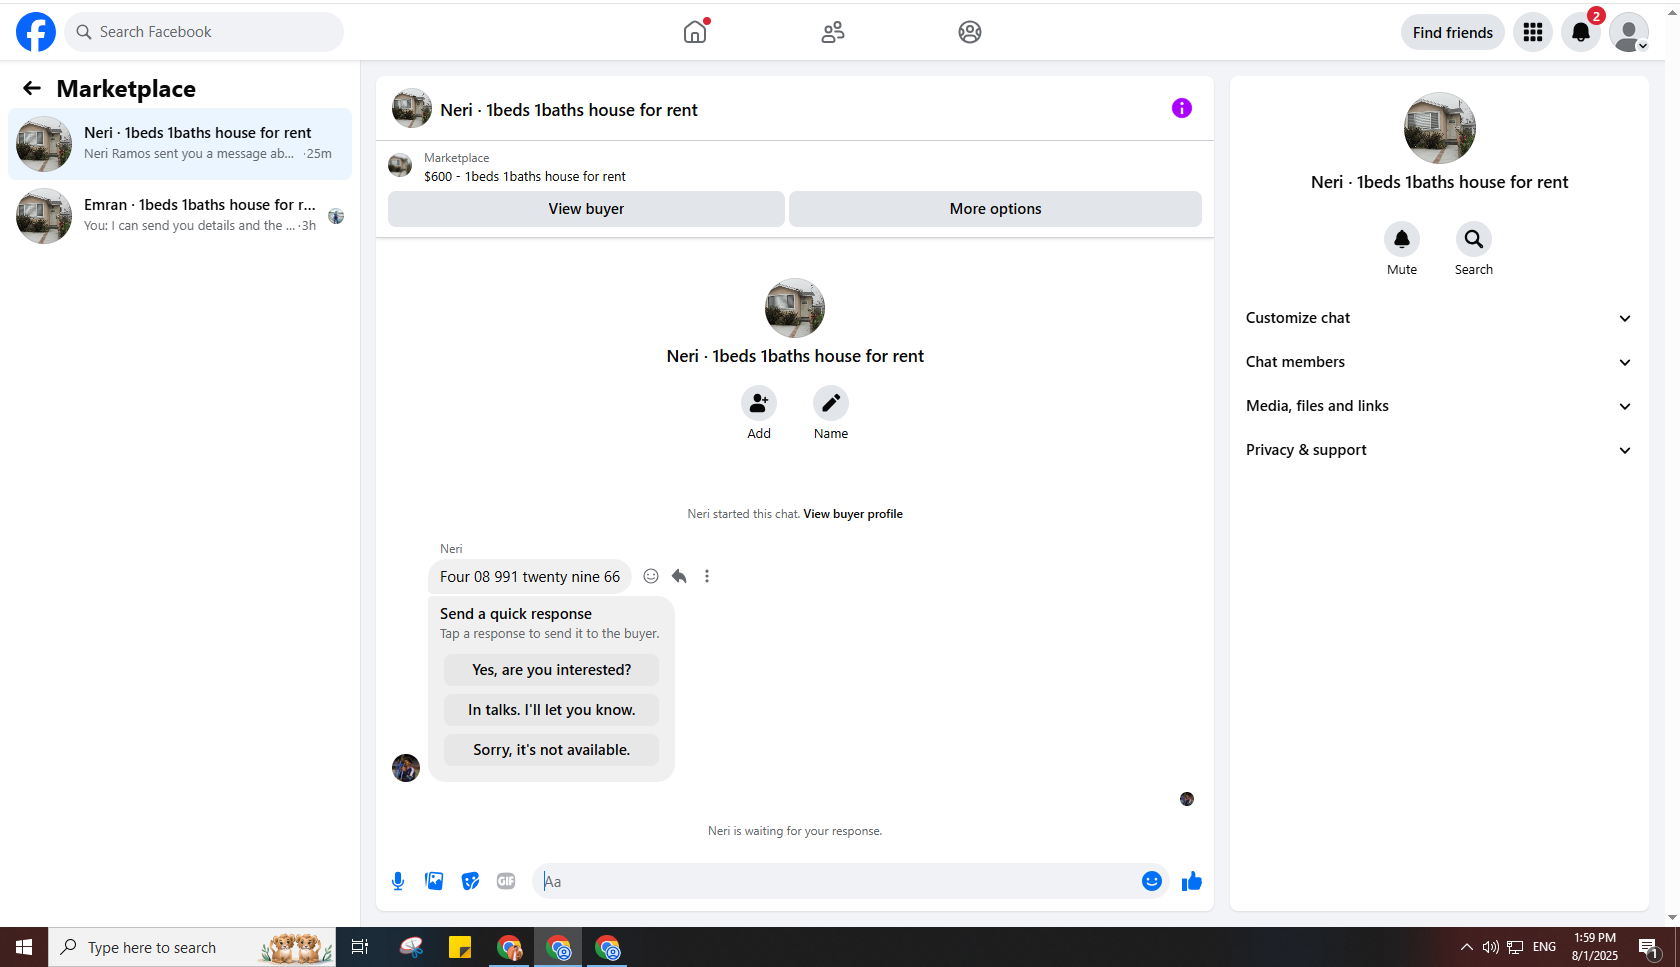Open the Notifications bell icon
Image resolution: width=1680 pixels, height=967 pixels.
pyautogui.click(x=1581, y=32)
